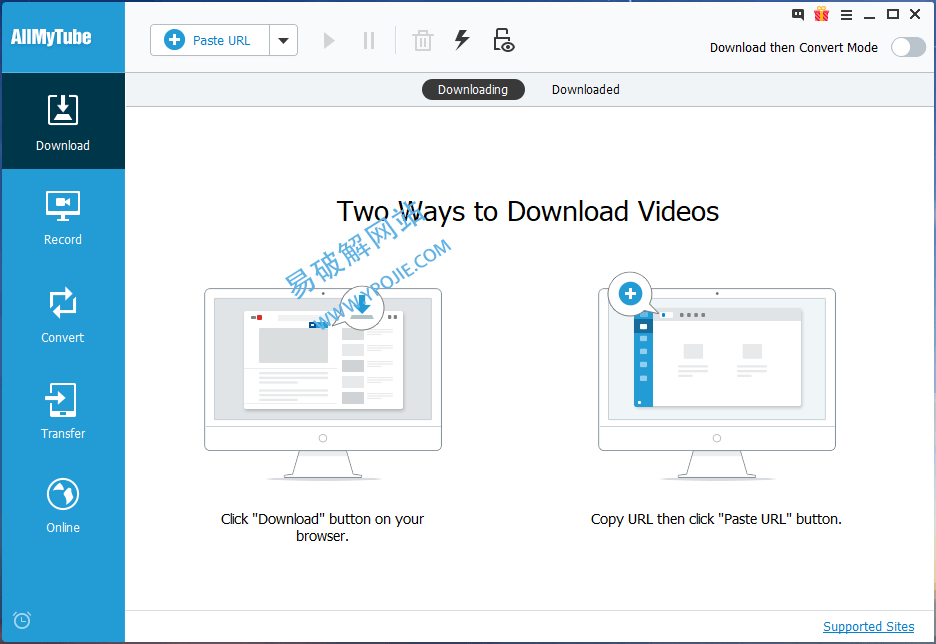The width and height of the screenshot is (936, 644).
Task: Start downloads with the play button
Action: (x=328, y=40)
